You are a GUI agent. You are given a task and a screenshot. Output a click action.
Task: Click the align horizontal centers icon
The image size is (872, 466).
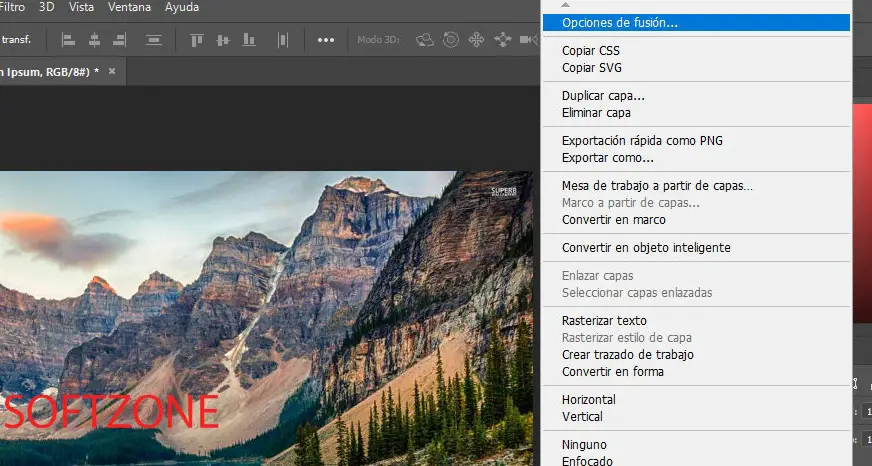(95, 40)
